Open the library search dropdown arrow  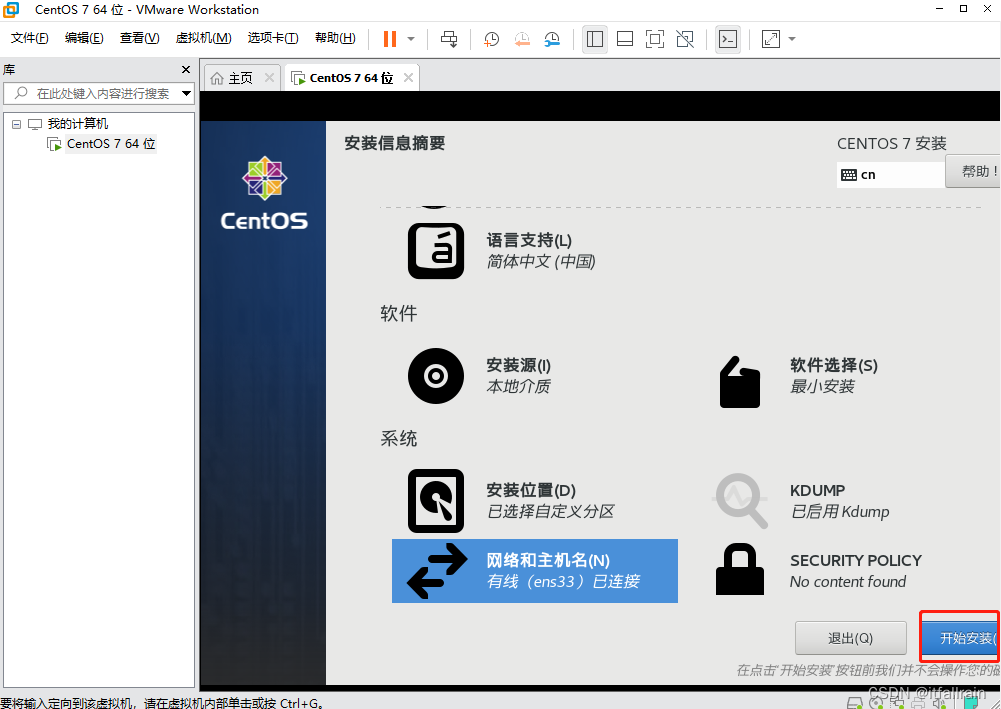pyautogui.click(x=186, y=94)
